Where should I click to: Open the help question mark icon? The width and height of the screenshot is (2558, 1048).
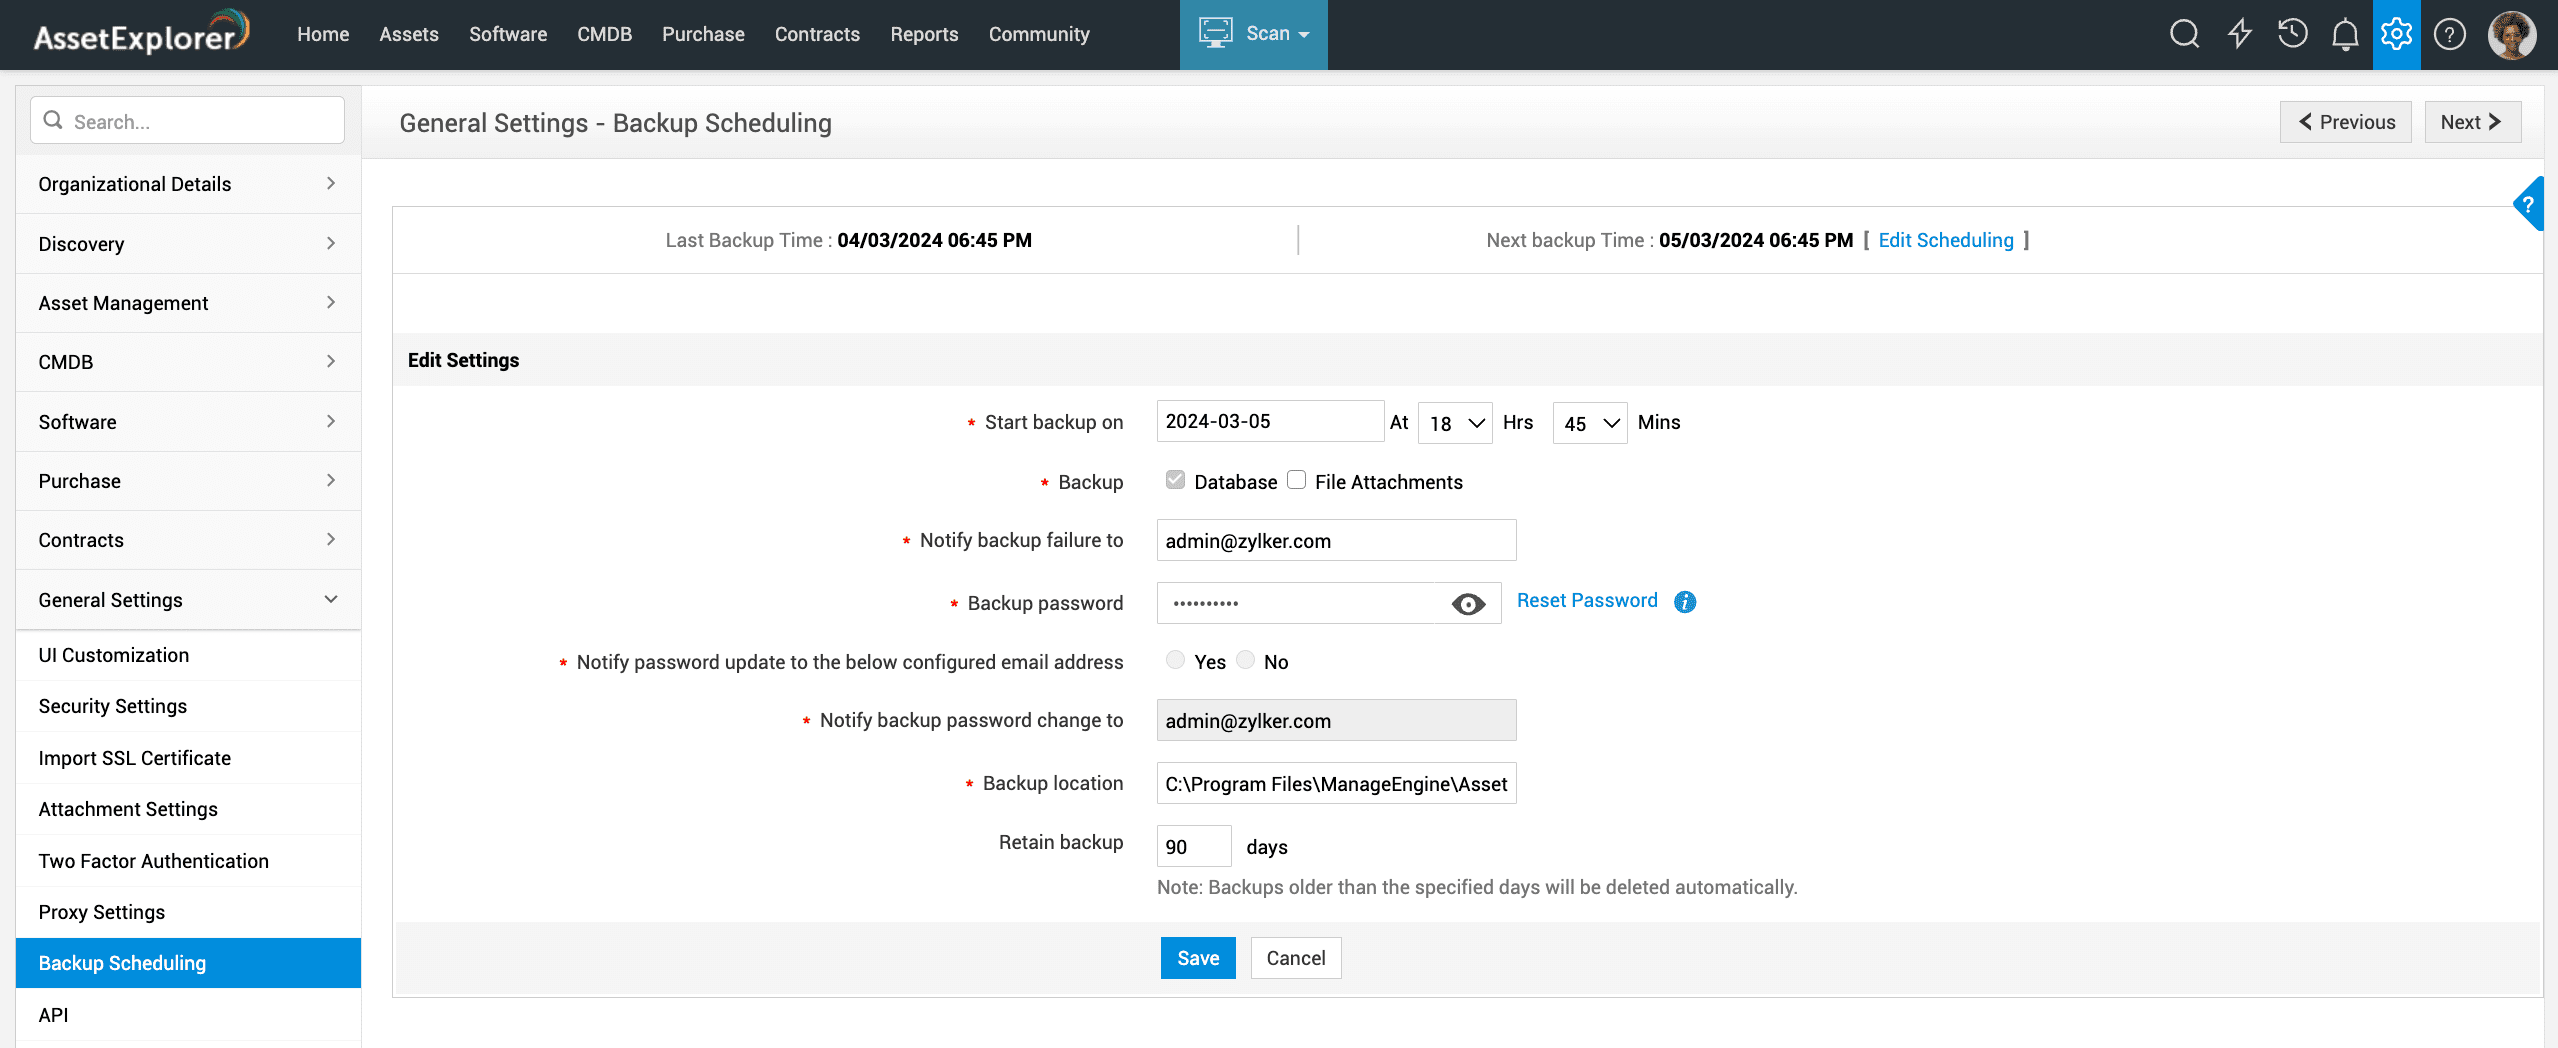point(2449,34)
